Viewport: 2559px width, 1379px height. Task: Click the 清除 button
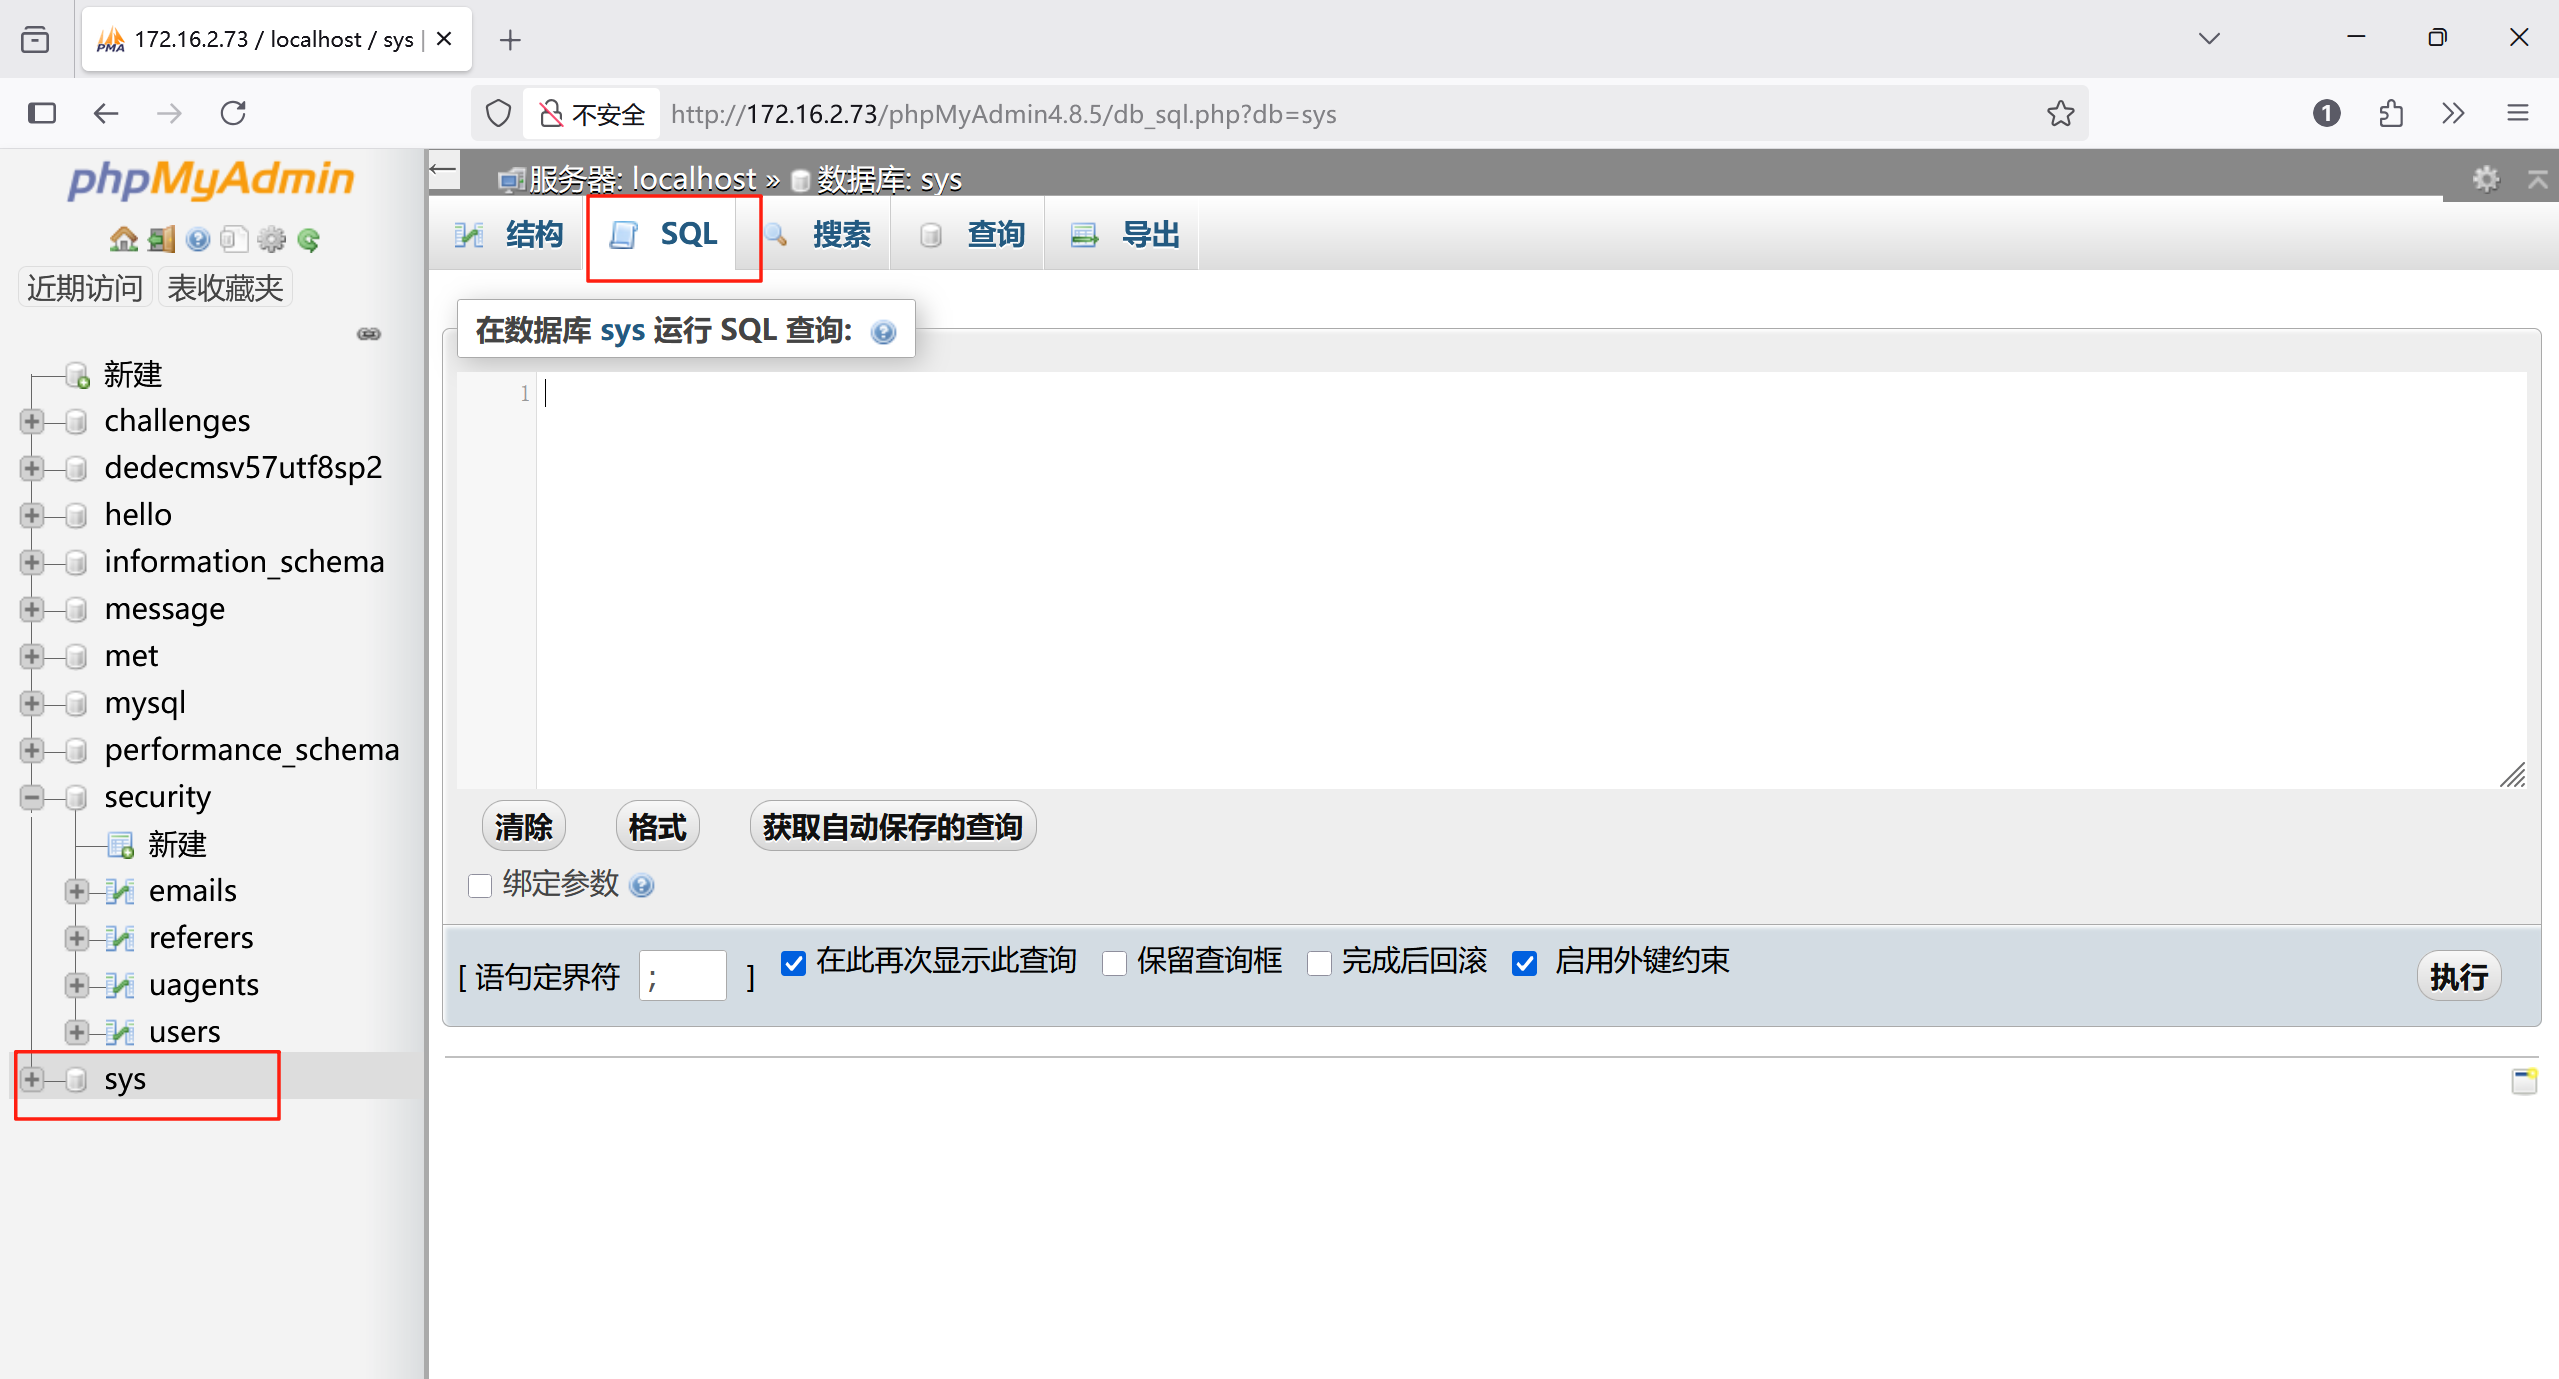tap(524, 827)
